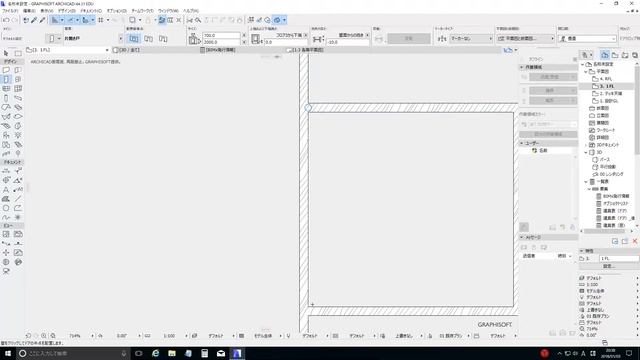Select the Wall tool in the toolbox

(6, 70)
